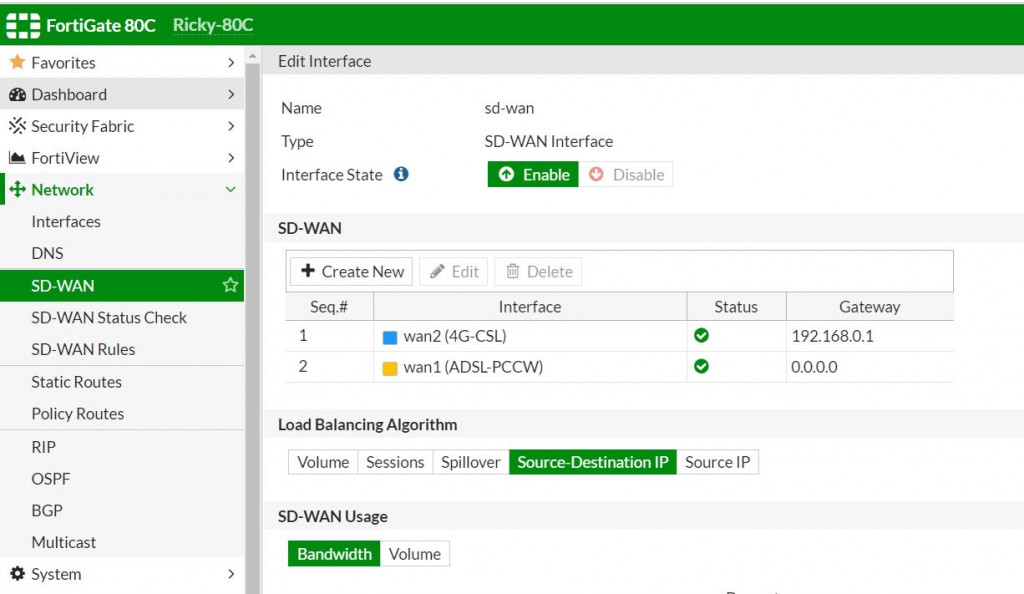Select Source IP algorithm
The height and width of the screenshot is (594, 1024).
click(717, 462)
